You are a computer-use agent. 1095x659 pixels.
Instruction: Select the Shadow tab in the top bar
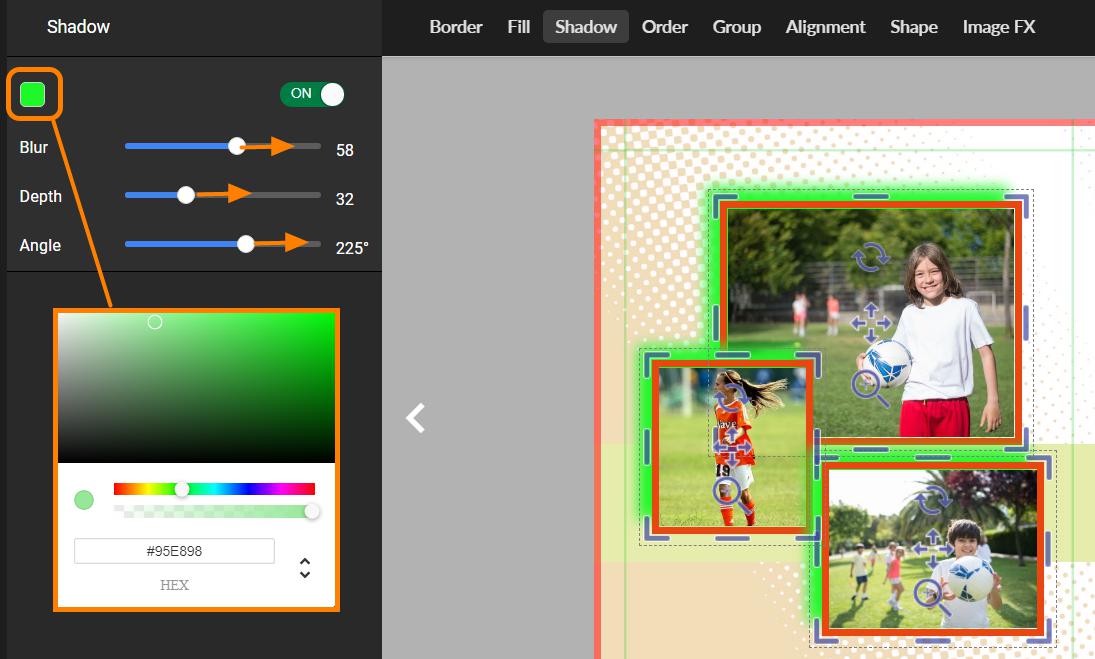point(586,27)
